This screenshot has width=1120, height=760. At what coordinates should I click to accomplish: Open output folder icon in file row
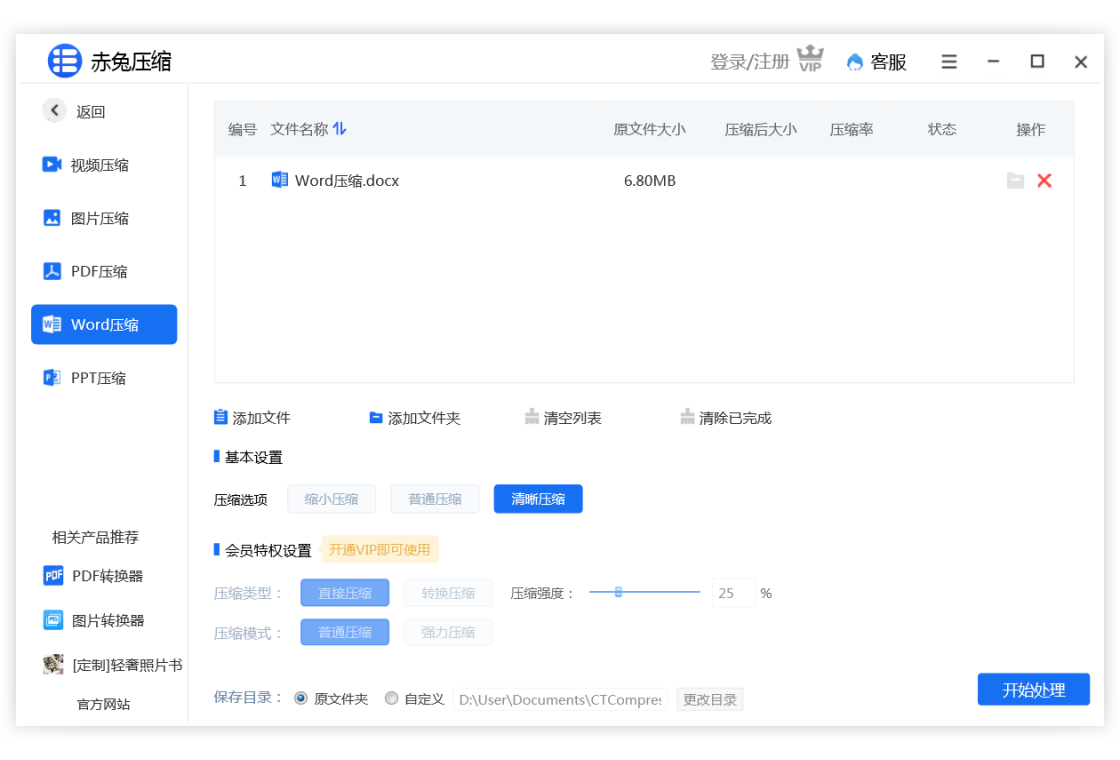(1015, 181)
